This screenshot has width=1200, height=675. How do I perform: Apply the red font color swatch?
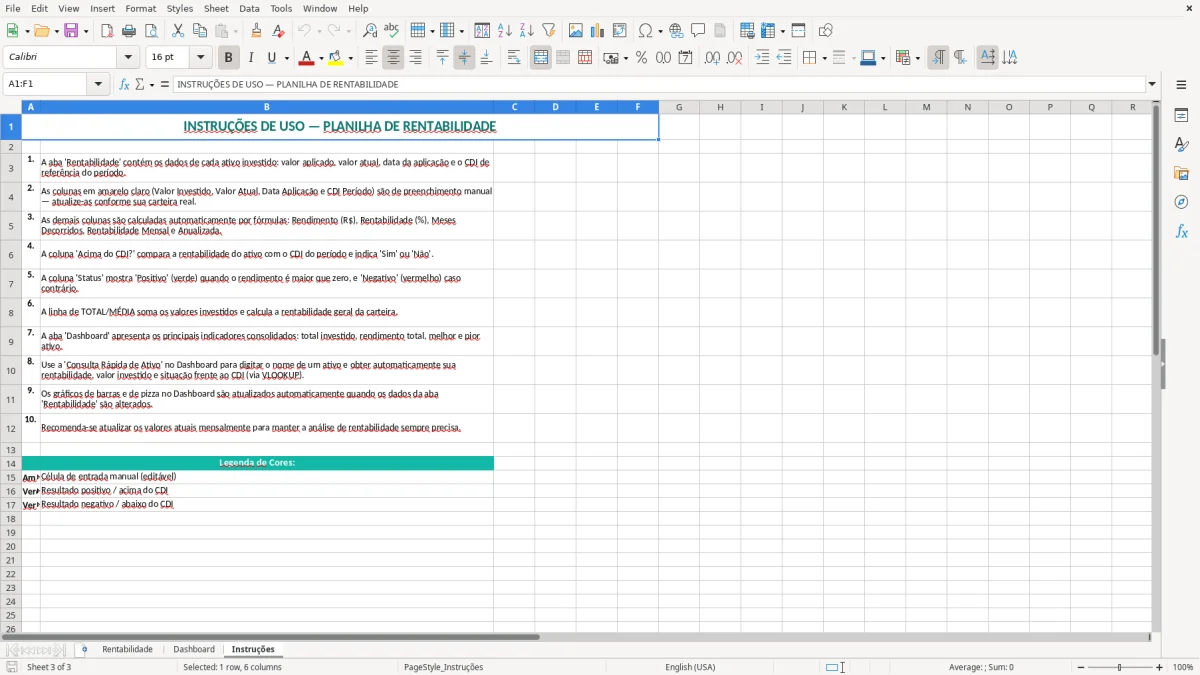click(x=307, y=58)
